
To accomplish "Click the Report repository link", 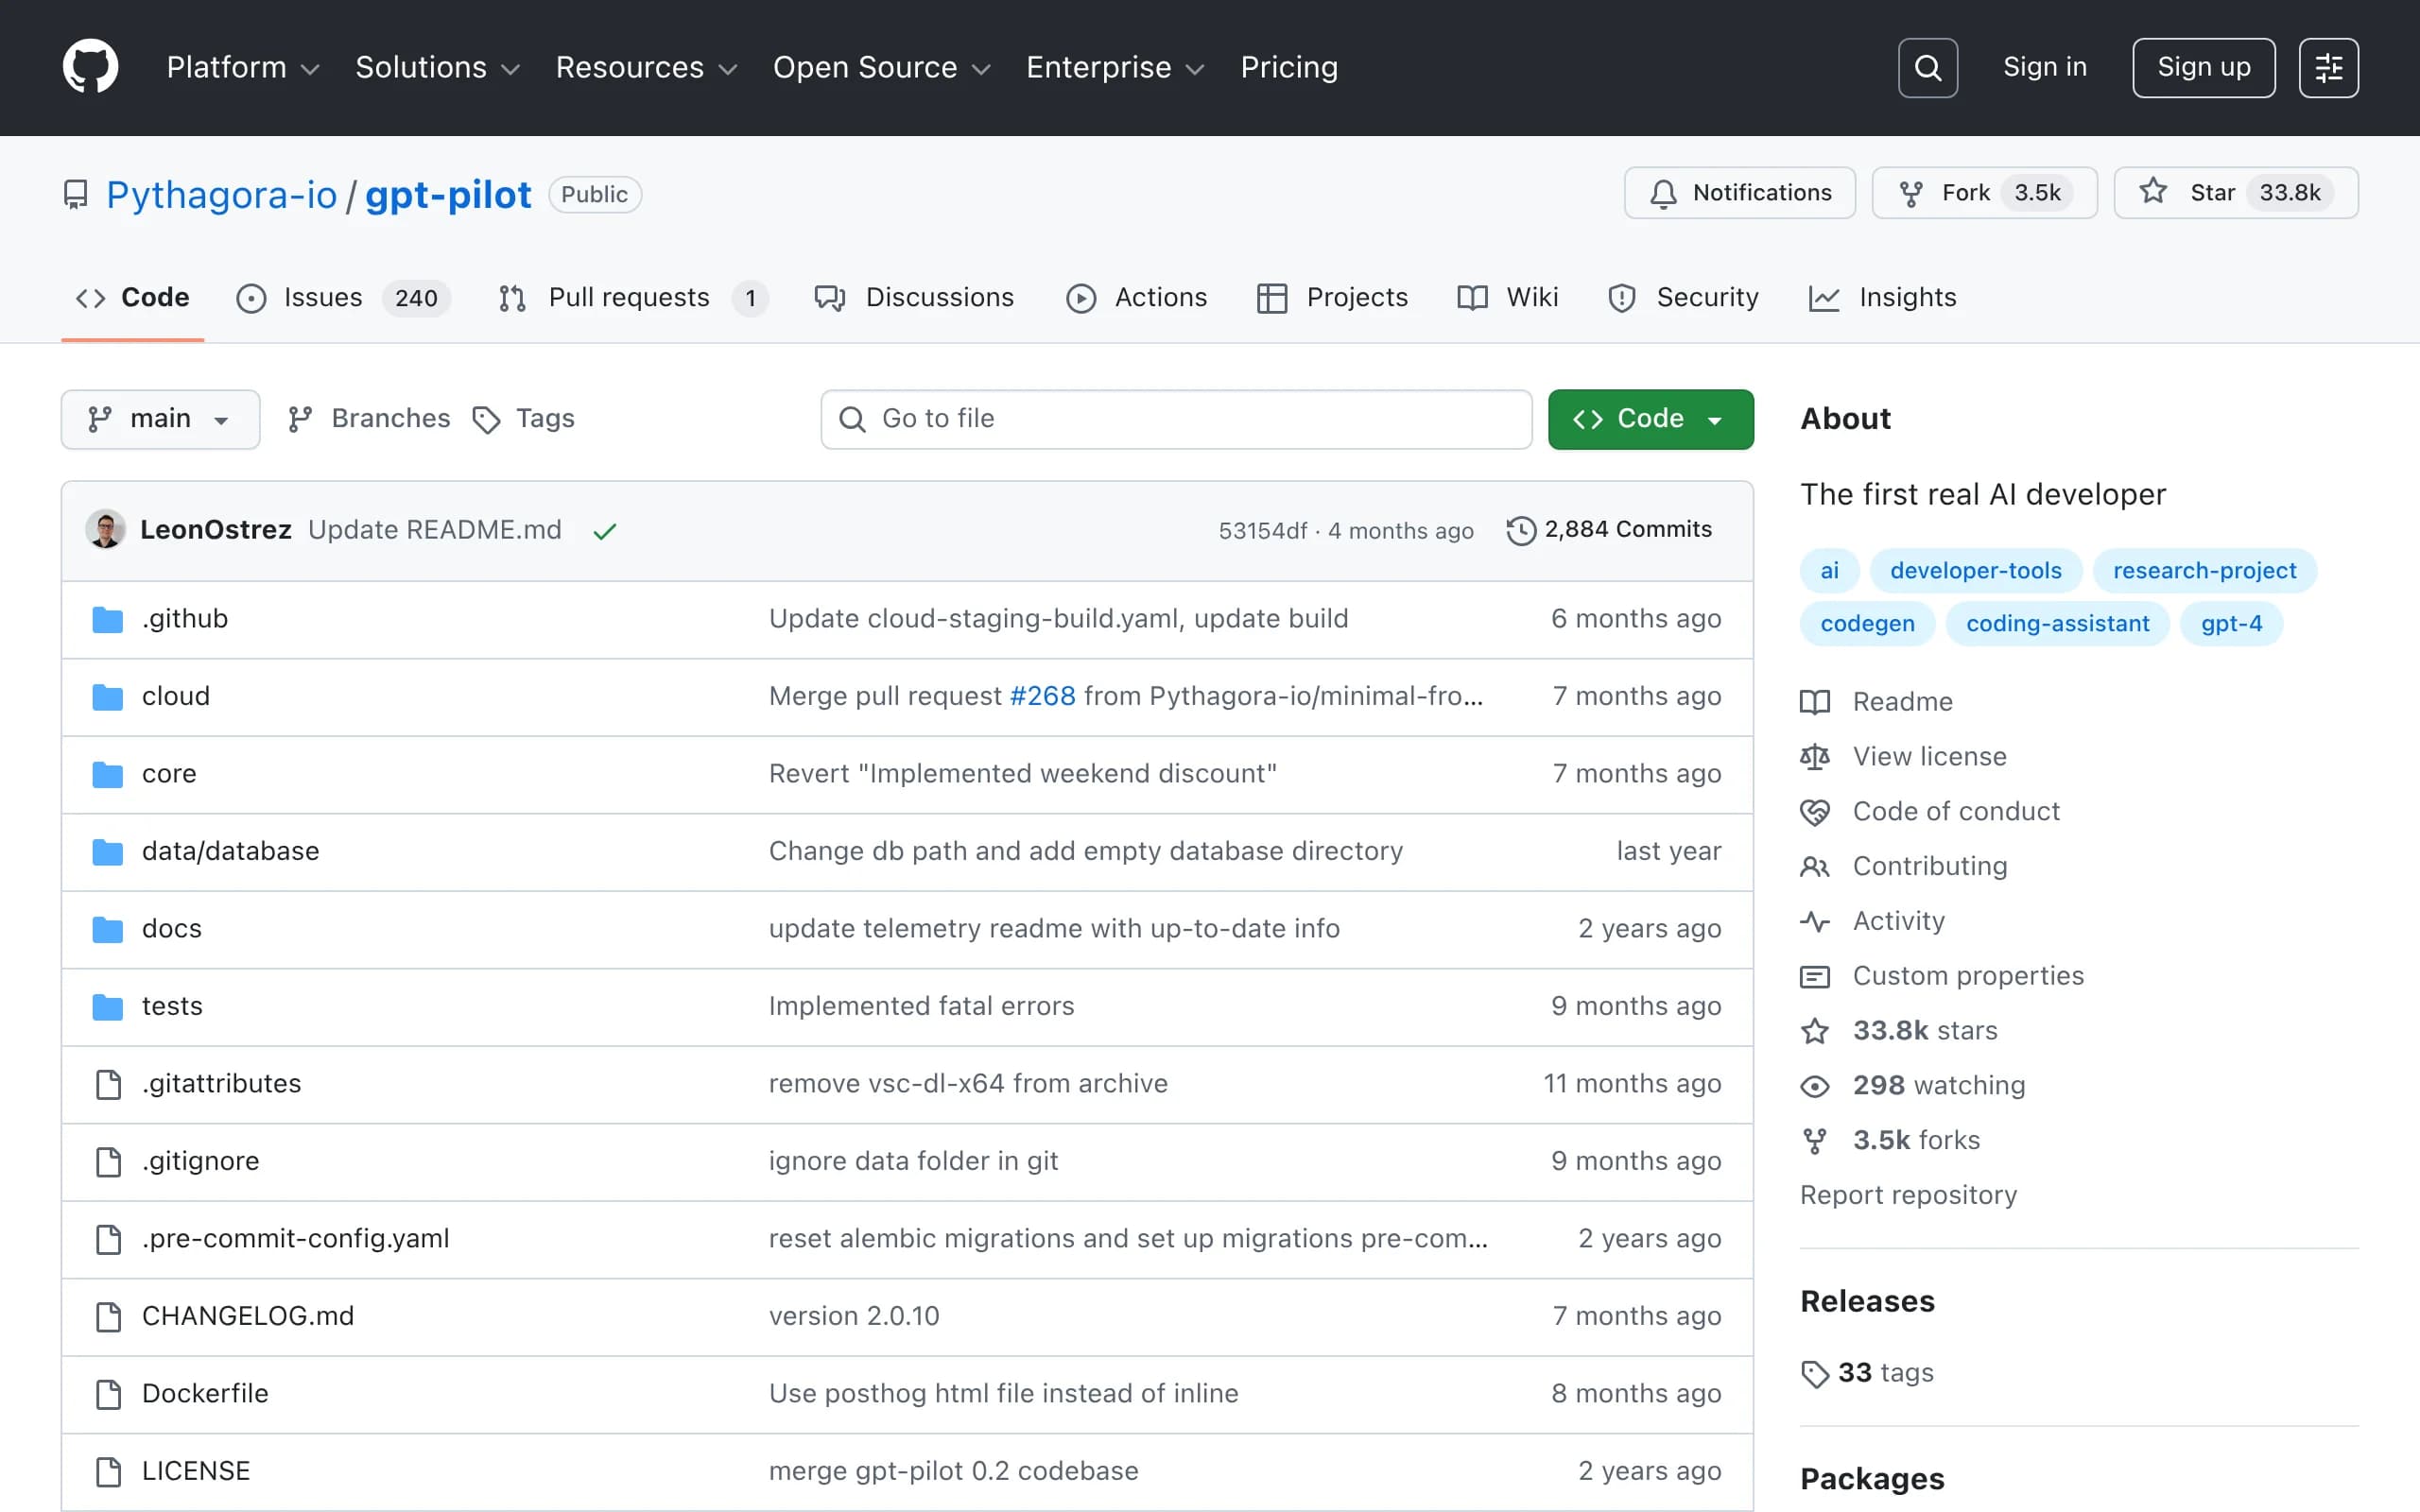I will point(1908,1196).
